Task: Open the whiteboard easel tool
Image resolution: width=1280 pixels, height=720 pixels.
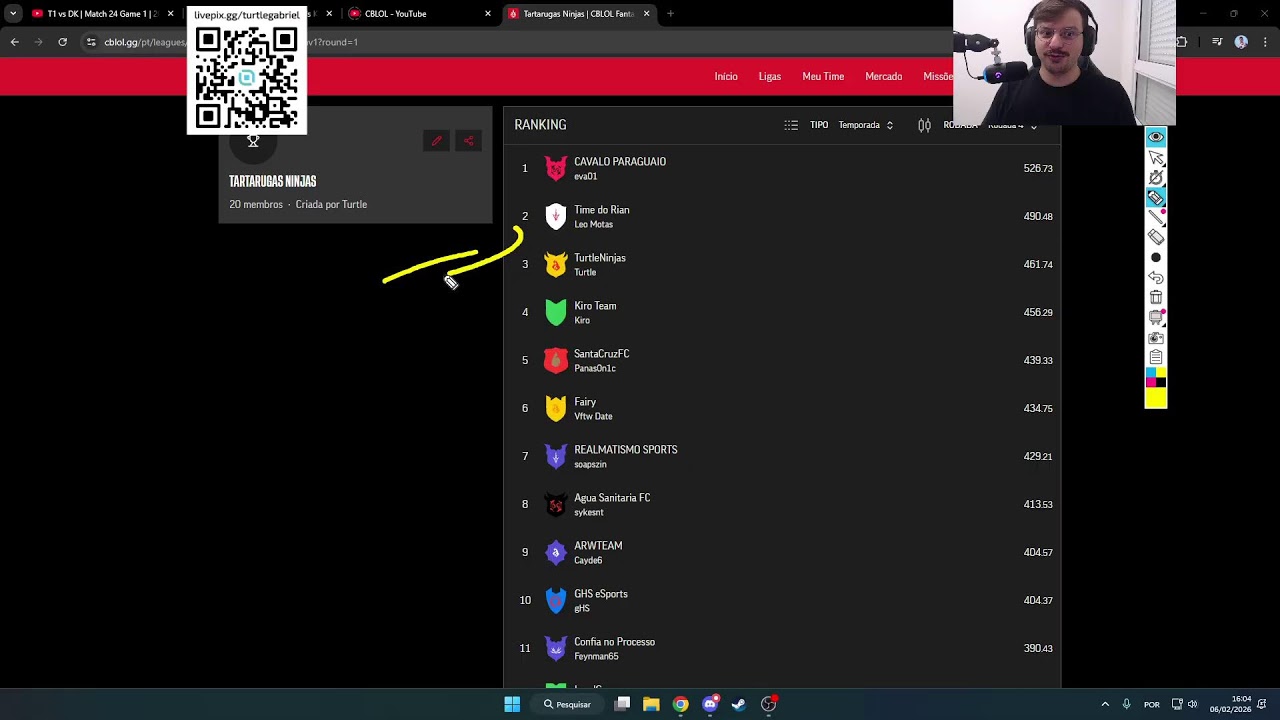Action: coord(1155,317)
